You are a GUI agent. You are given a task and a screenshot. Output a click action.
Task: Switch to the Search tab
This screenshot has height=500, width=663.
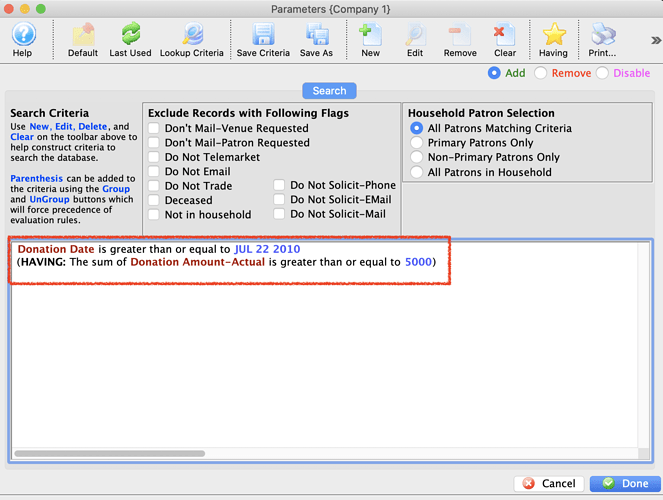click(x=329, y=91)
